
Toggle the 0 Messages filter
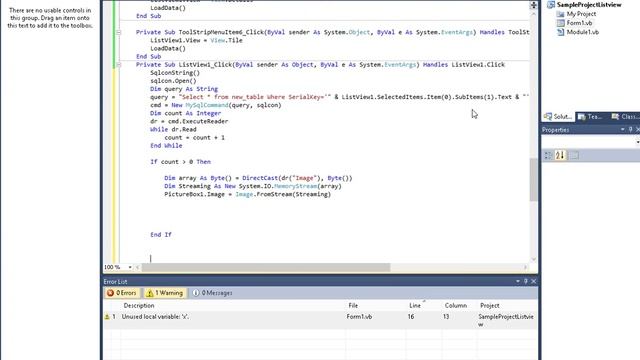coord(212,293)
